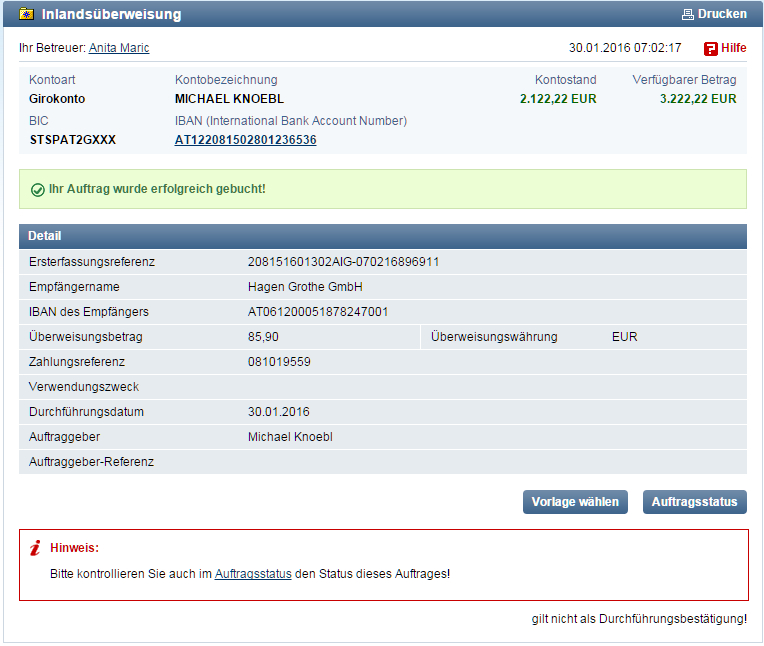Open advisor Anita Maric's link
764x646 pixels.
[119, 48]
